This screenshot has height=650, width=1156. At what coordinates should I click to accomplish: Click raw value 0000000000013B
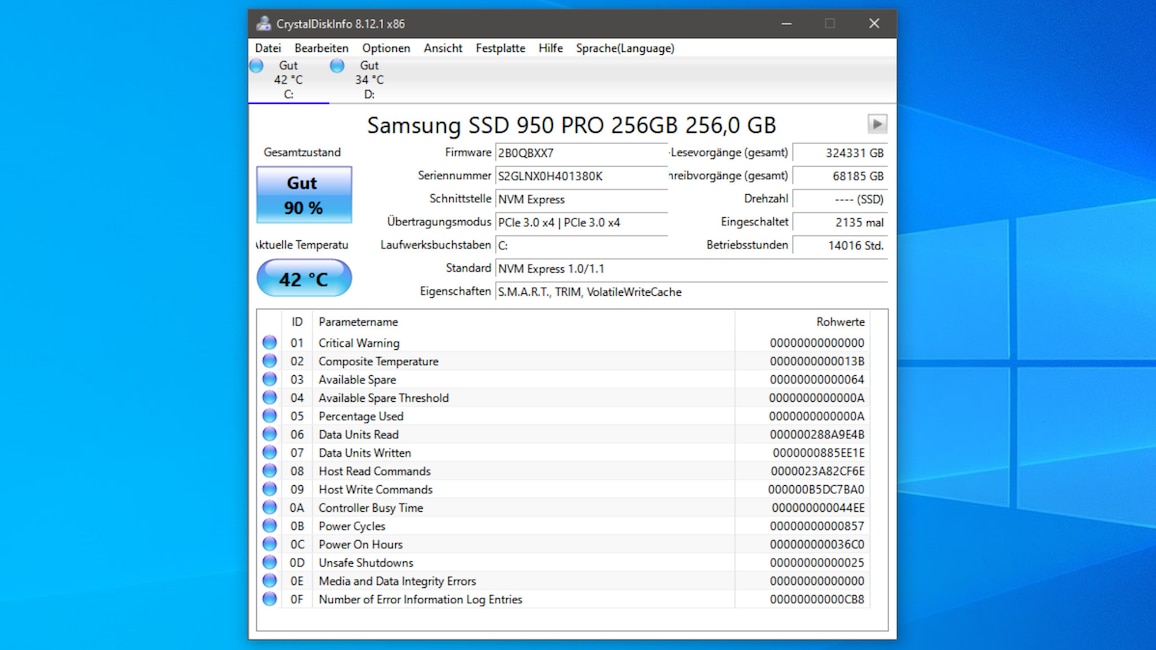(817, 361)
